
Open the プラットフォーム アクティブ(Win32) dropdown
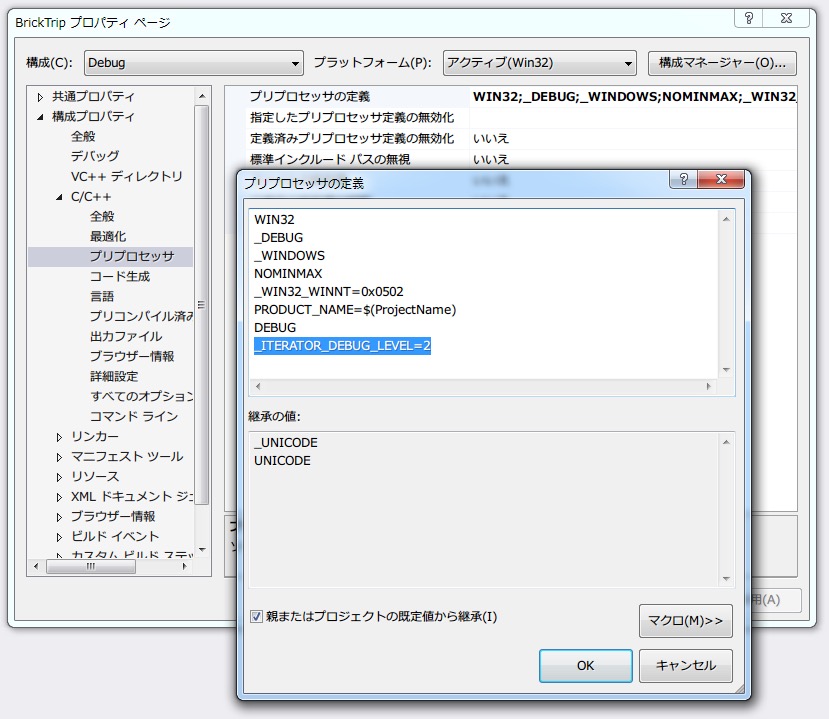coord(539,63)
